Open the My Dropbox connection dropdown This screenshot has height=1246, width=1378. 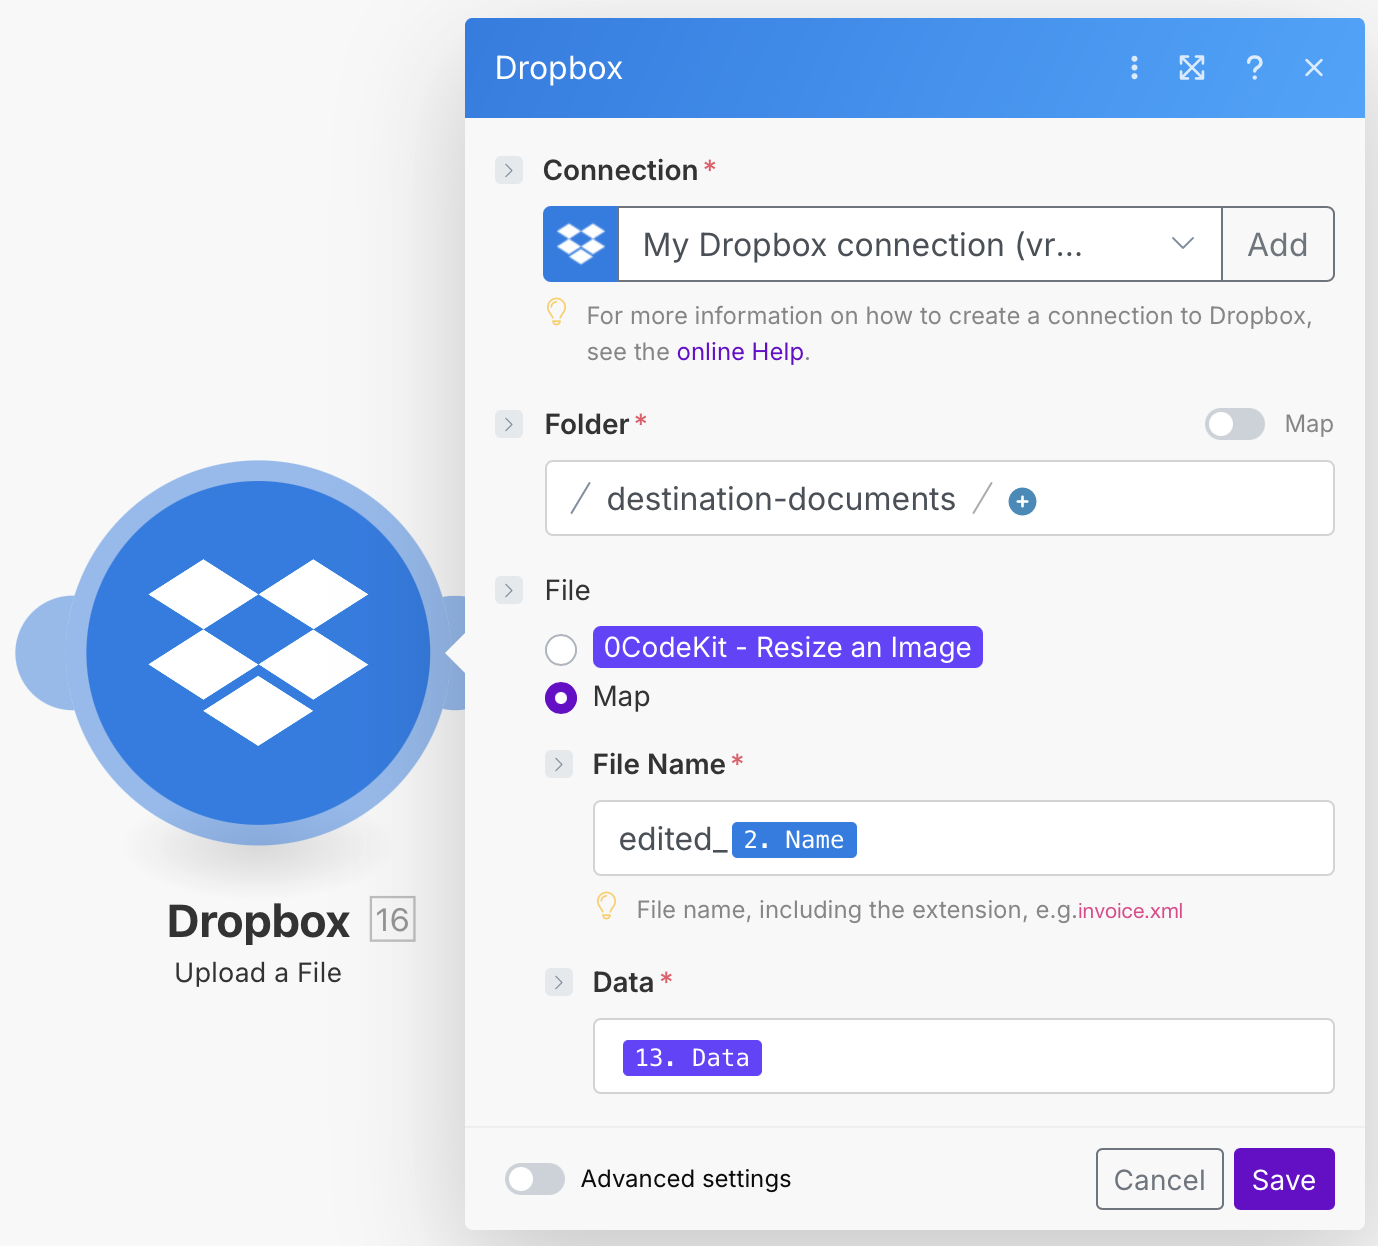pos(920,244)
